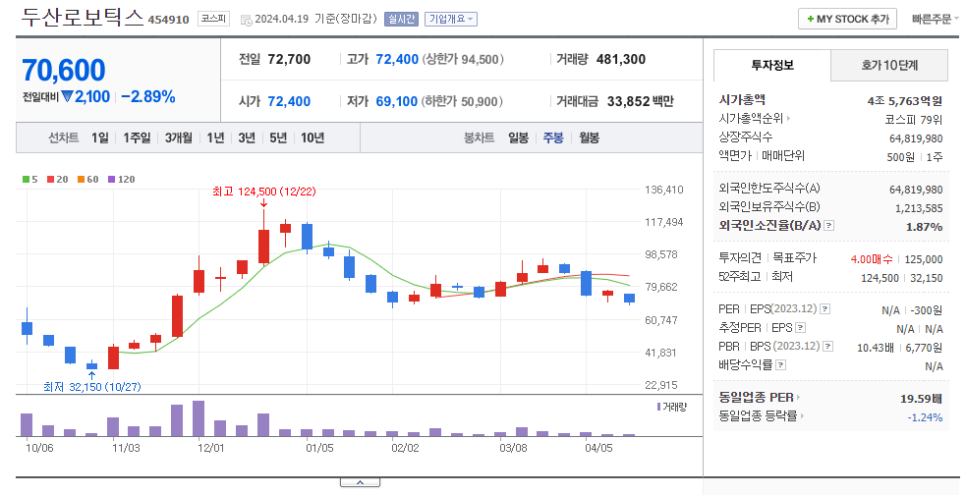
Task: Select the 10년 line chart
Action: point(312,138)
